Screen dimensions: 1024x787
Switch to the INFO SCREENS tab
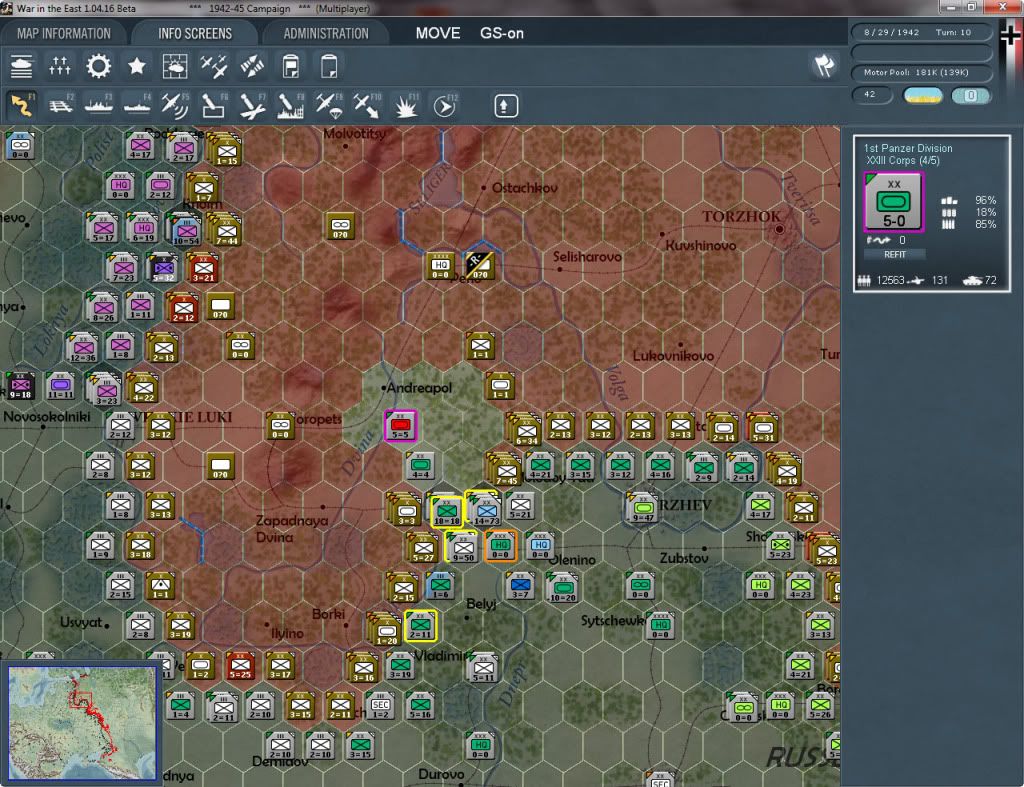195,33
